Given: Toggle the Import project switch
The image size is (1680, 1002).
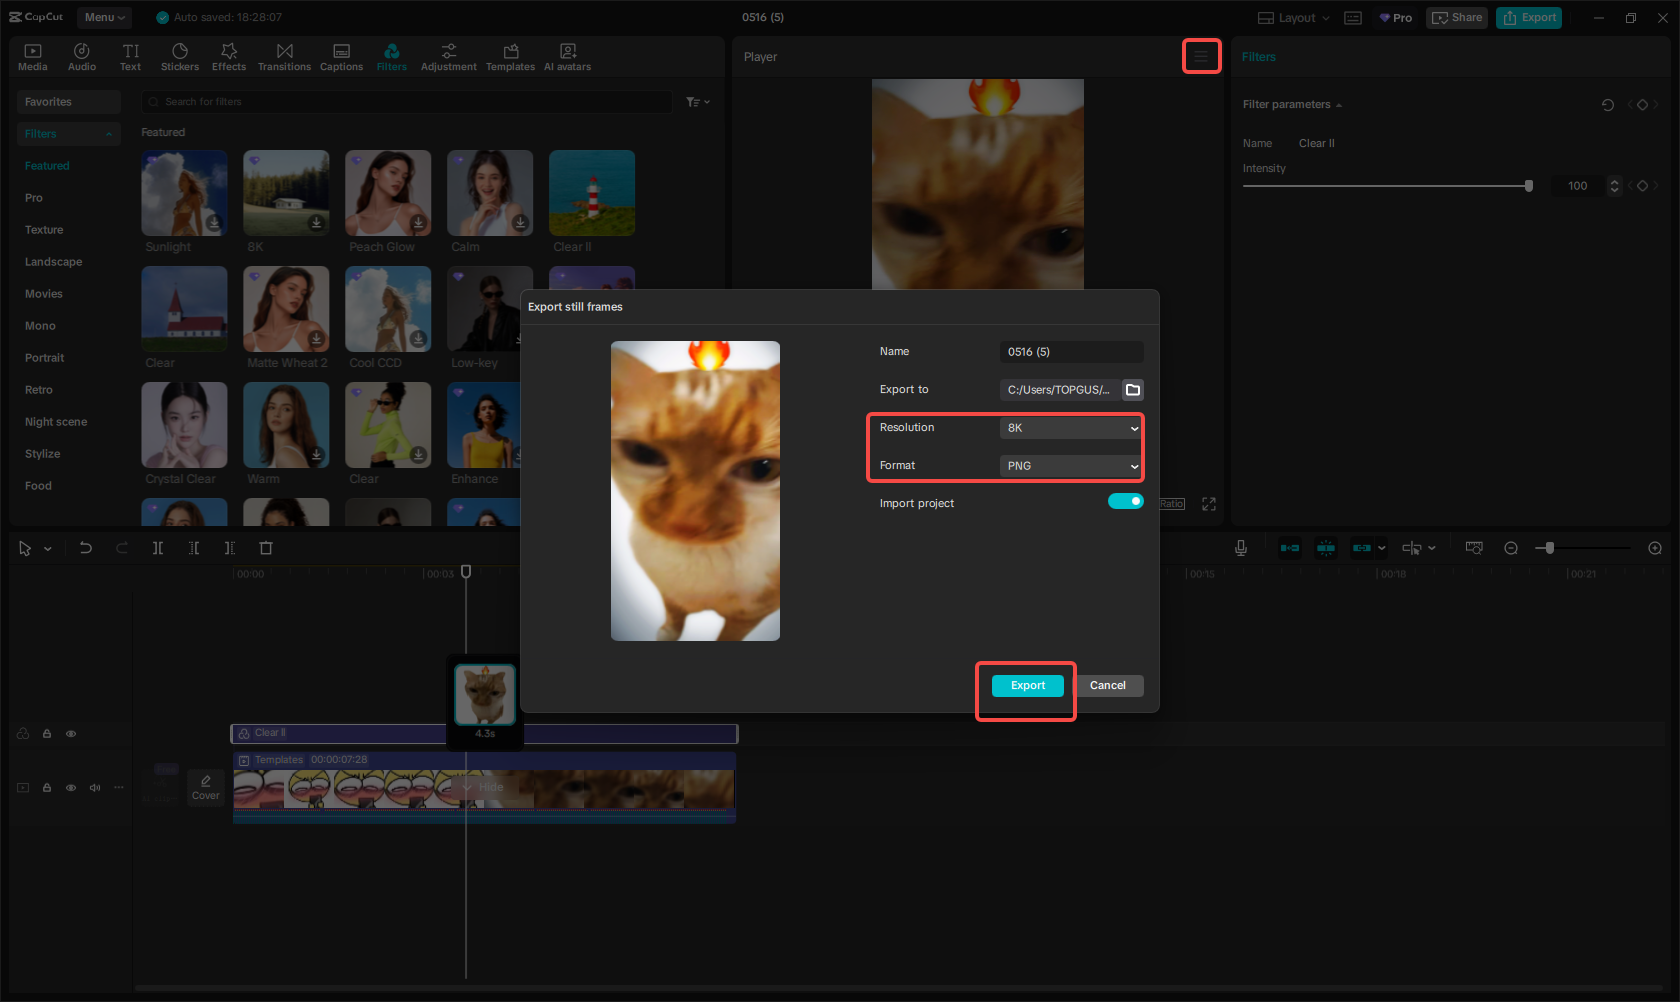Looking at the screenshot, I should coord(1126,501).
